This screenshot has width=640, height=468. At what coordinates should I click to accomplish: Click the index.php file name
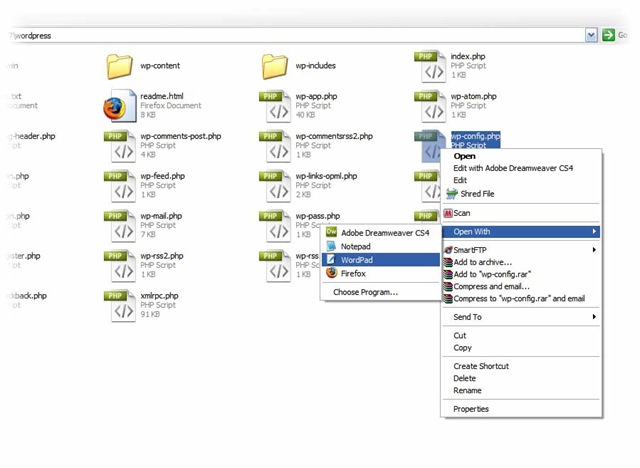468,56
